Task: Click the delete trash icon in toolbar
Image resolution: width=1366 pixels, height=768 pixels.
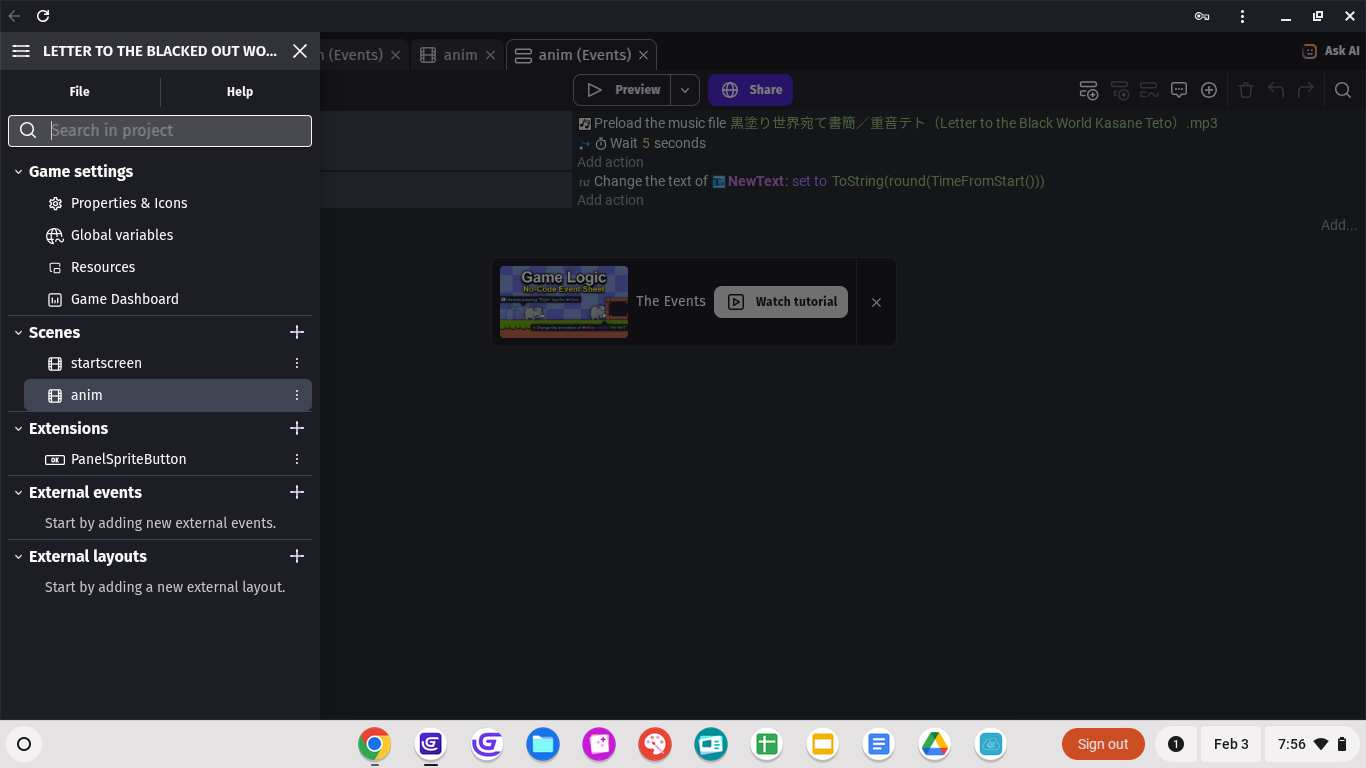Action: tap(1246, 90)
